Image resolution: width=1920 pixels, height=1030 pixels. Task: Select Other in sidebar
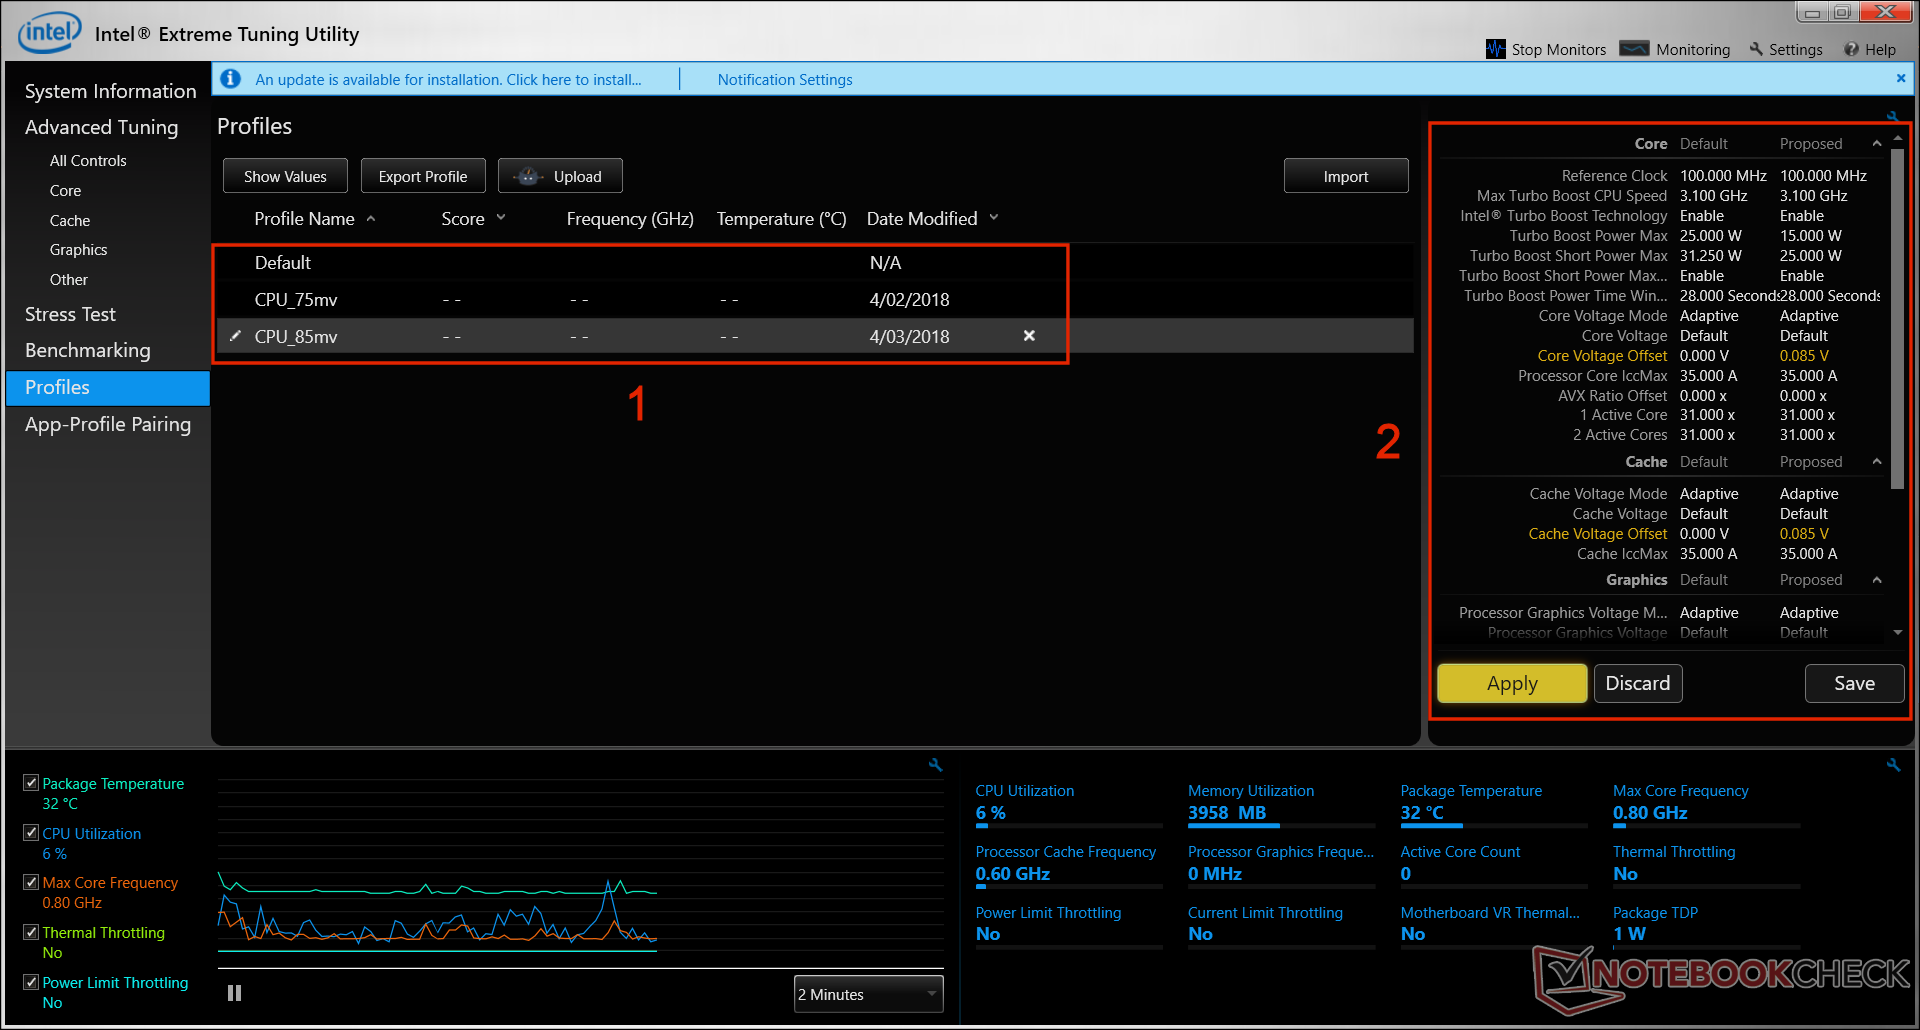(x=69, y=280)
